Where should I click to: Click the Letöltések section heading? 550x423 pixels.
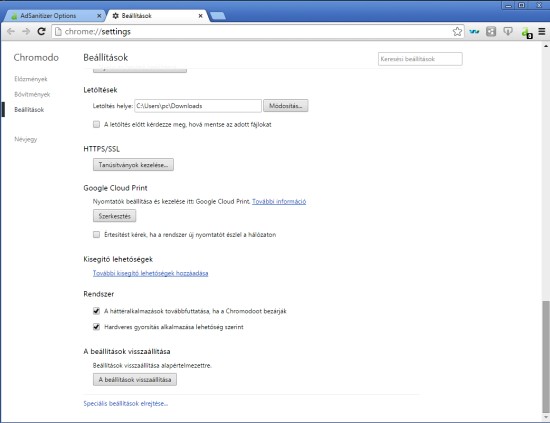click(x=100, y=90)
